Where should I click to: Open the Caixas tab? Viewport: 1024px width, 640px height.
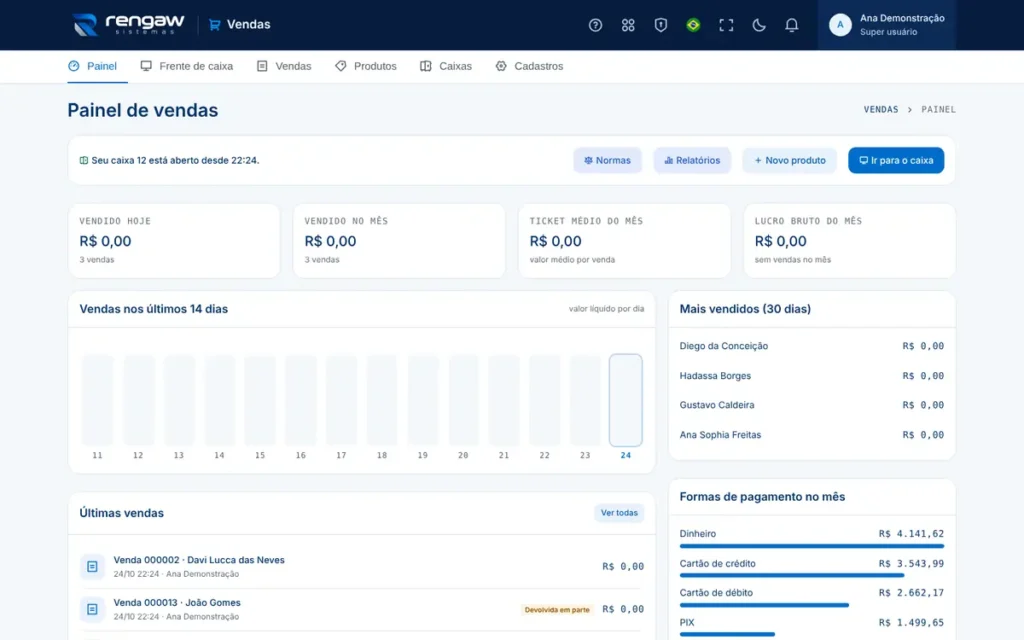point(446,66)
